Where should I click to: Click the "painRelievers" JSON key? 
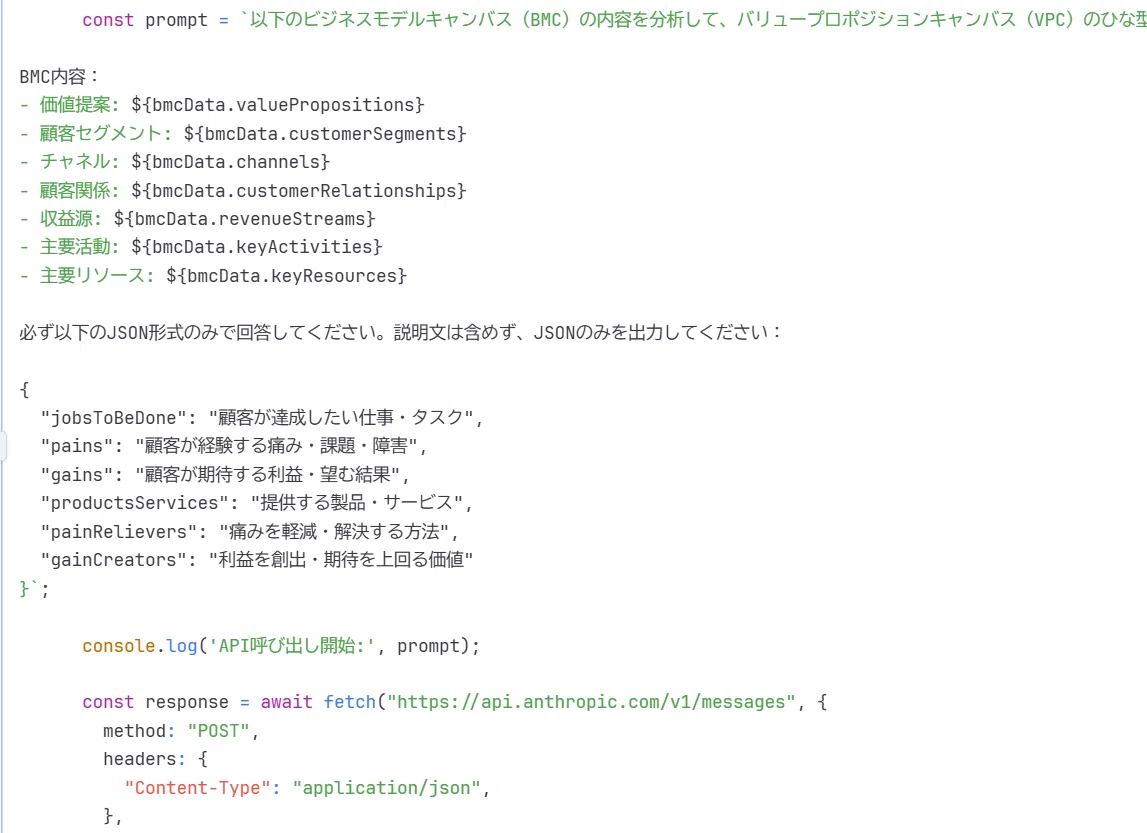(x=119, y=532)
